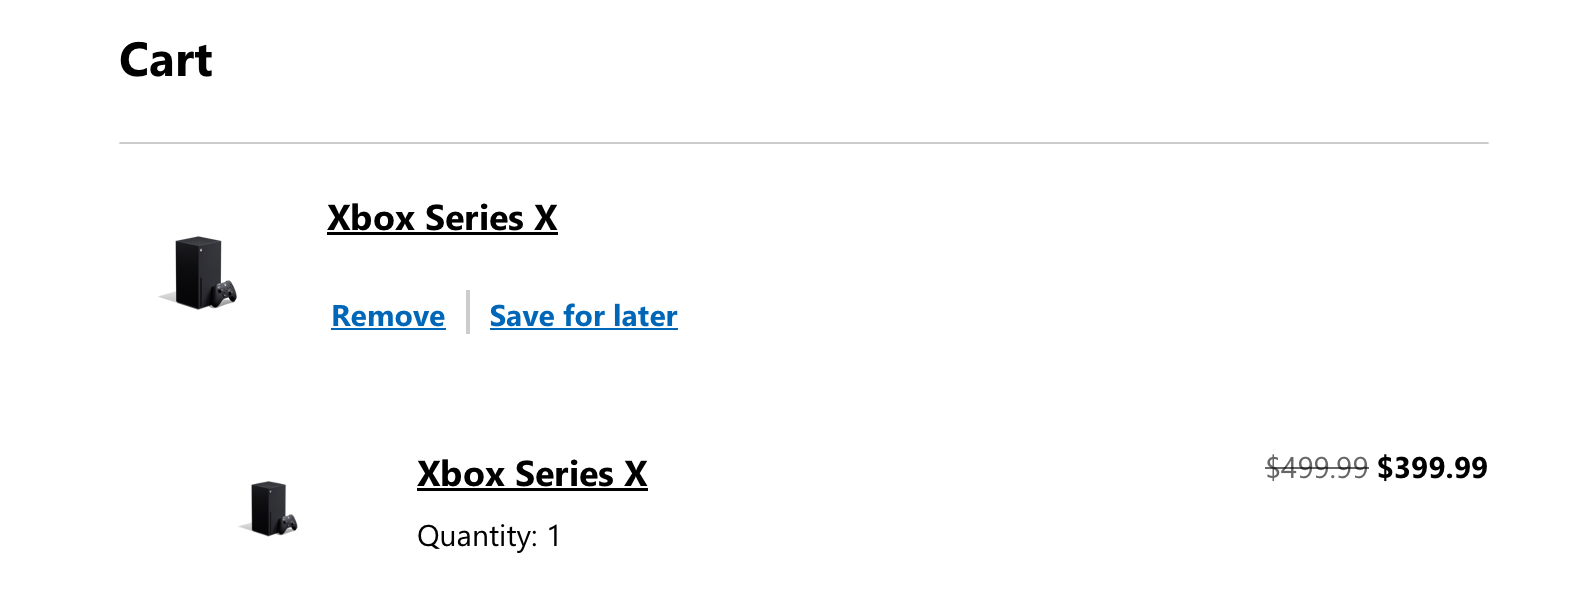Click the Cart page heading
The width and height of the screenshot is (1581, 604).
166,61
